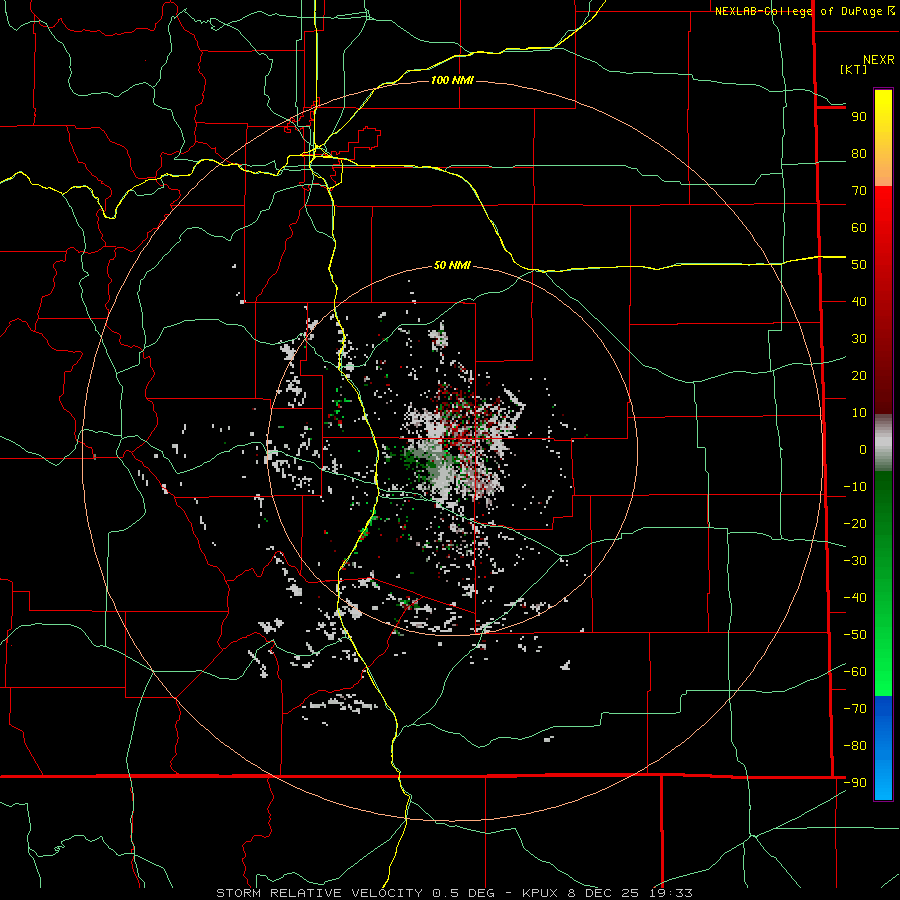Click the 60 label on the velocity scale
Screen dimensions: 900x900
pyautogui.click(x=859, y=228)
